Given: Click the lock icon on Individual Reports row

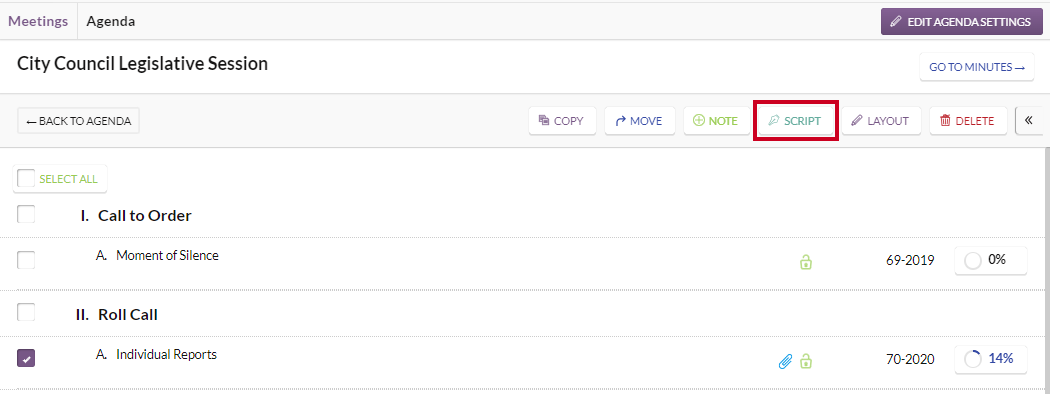Looking at the screenshot, I should [806, 361].
